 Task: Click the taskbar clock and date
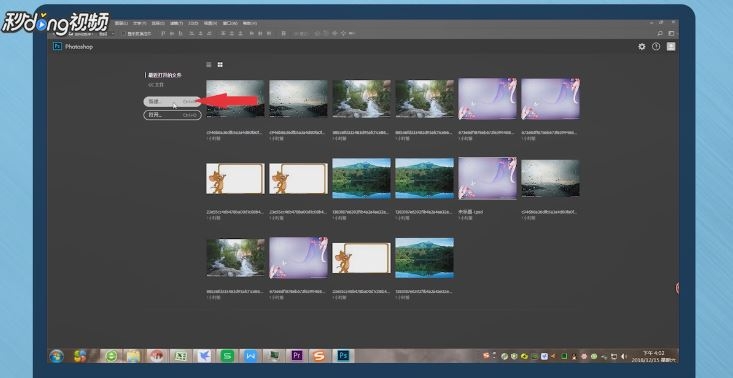point(654,357)
